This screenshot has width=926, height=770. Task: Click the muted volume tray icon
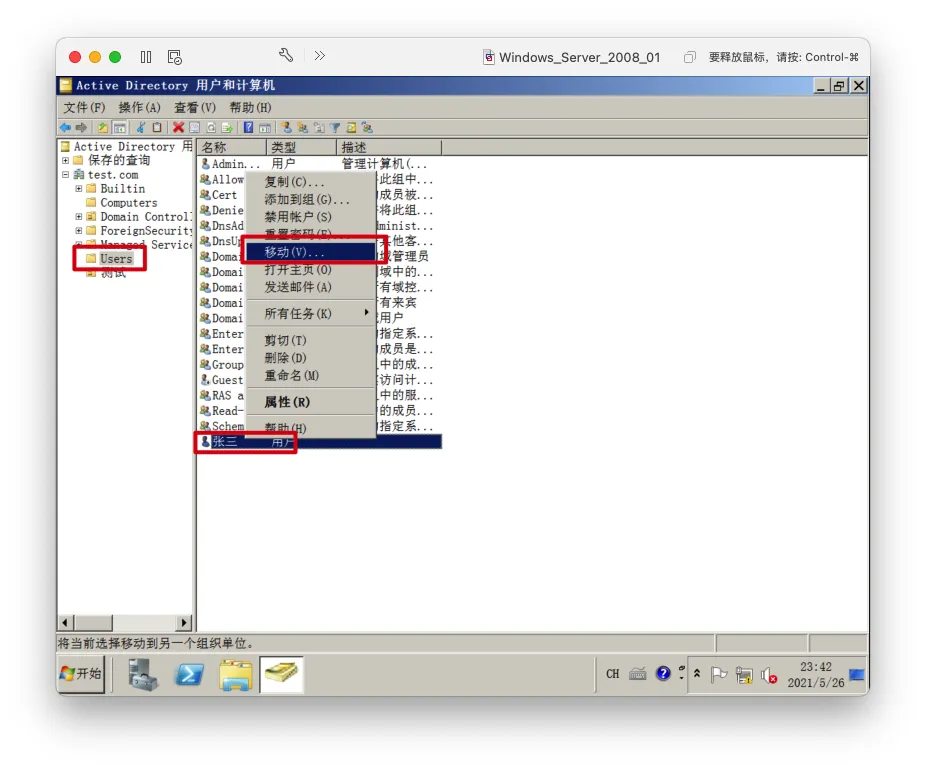click(768, 675)
